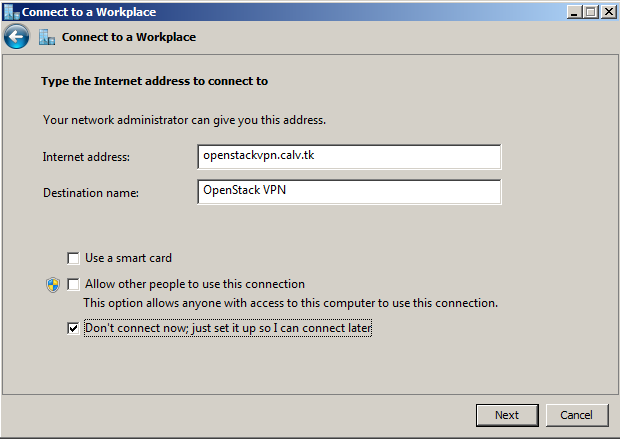This screenshot has width=620, height=439.
Task: Uncheck Don't connect now option
Action: pyautogui.click(x=73, y=328)
